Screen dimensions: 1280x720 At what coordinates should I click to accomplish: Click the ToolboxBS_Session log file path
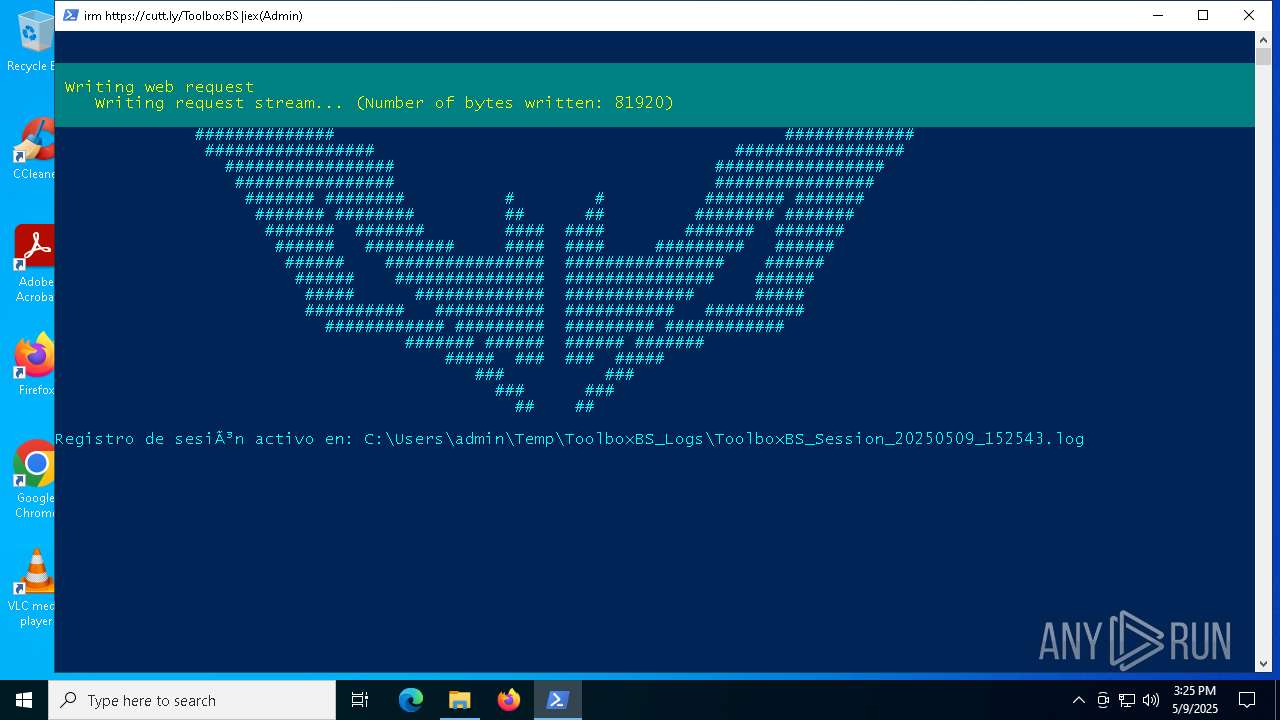[724, 439]
